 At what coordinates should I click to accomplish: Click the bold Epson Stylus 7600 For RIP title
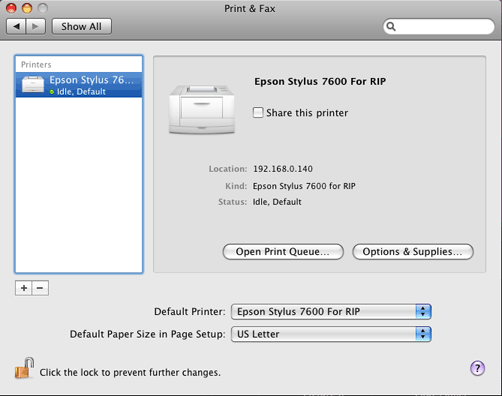(320, 82)
